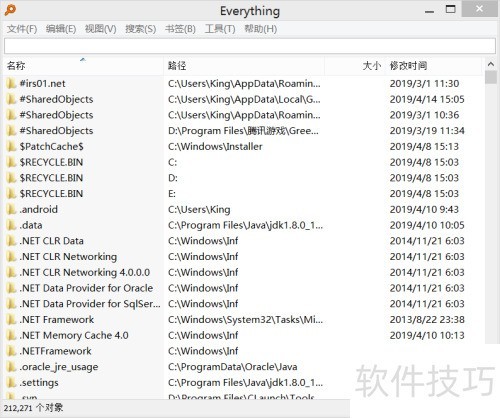Open the 帮助(H) menu
Image resolution: width=500 pixels, height=418 pixels.
click(x=260, y=29)
